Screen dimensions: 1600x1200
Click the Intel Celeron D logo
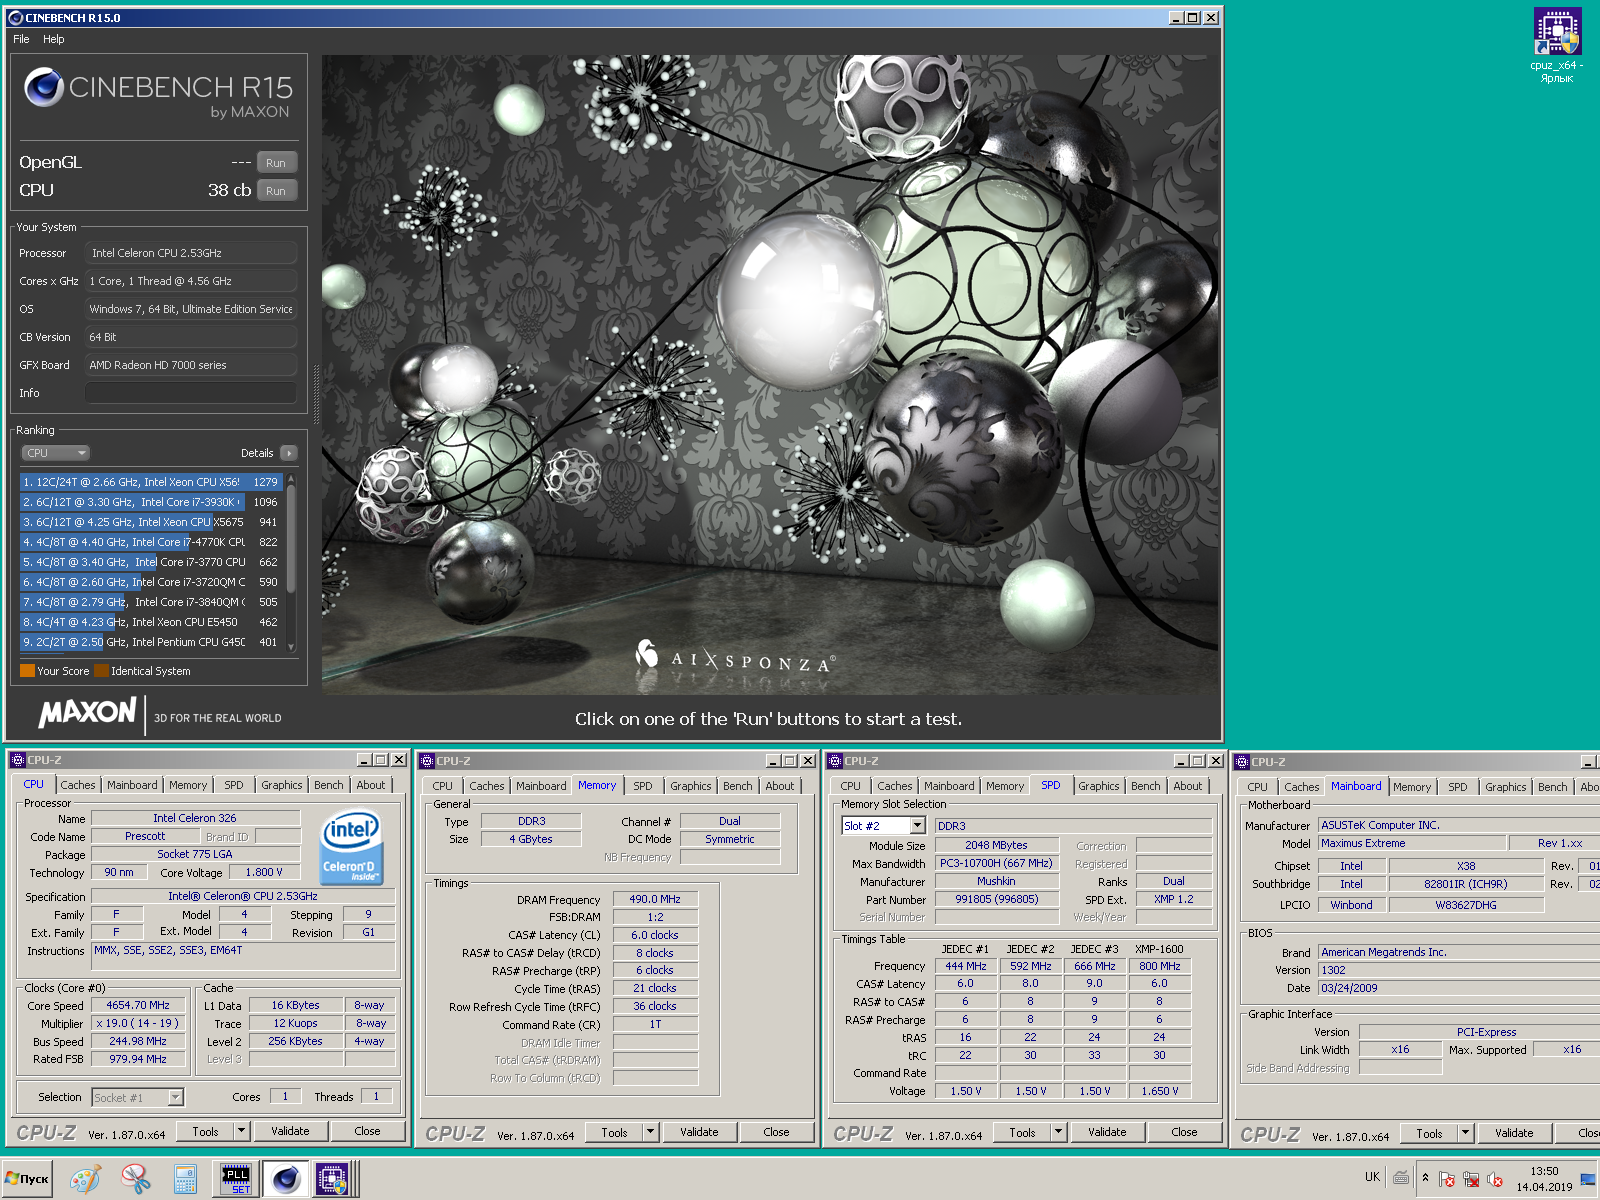[x=351, y=848]
